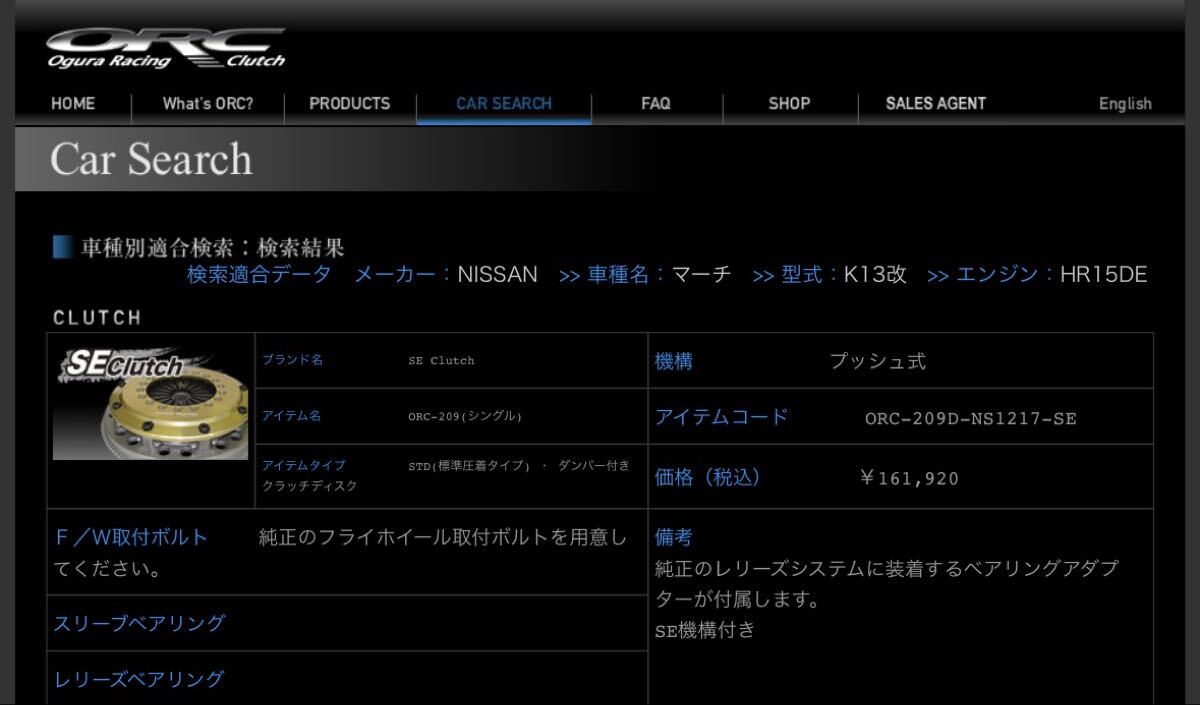Click the ブランド名 label

[x=292, y=360]
